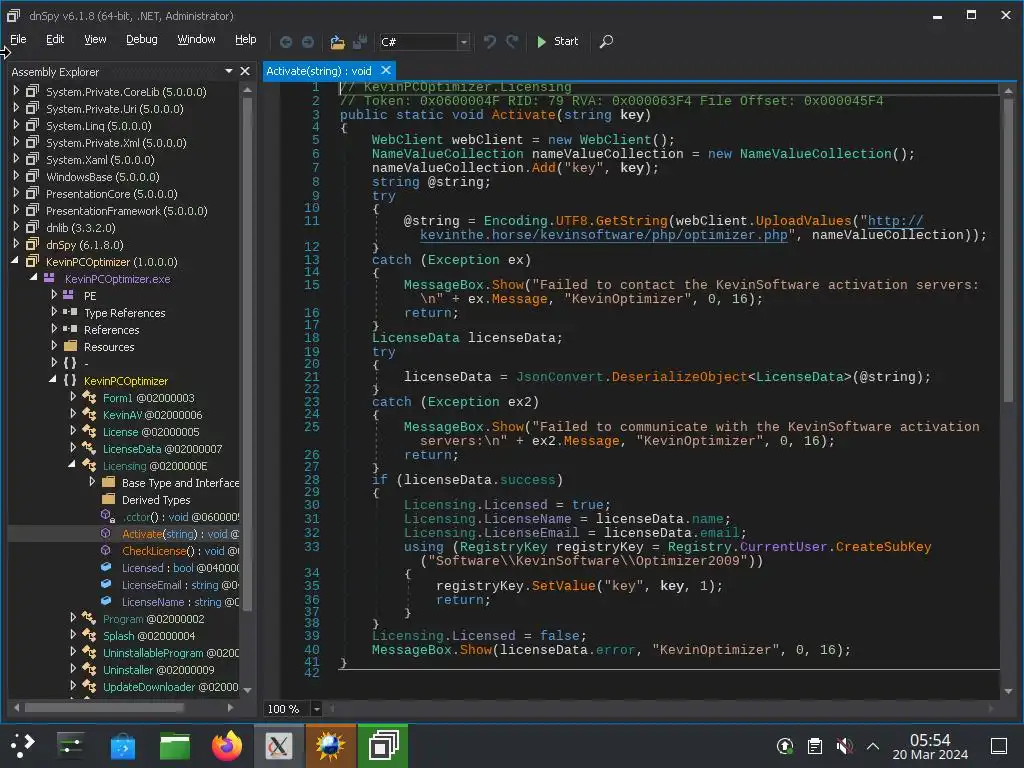Click the Navigate Back arrow in toolbar
This screenshot has height=768, width=1024.
pos(285,42)
